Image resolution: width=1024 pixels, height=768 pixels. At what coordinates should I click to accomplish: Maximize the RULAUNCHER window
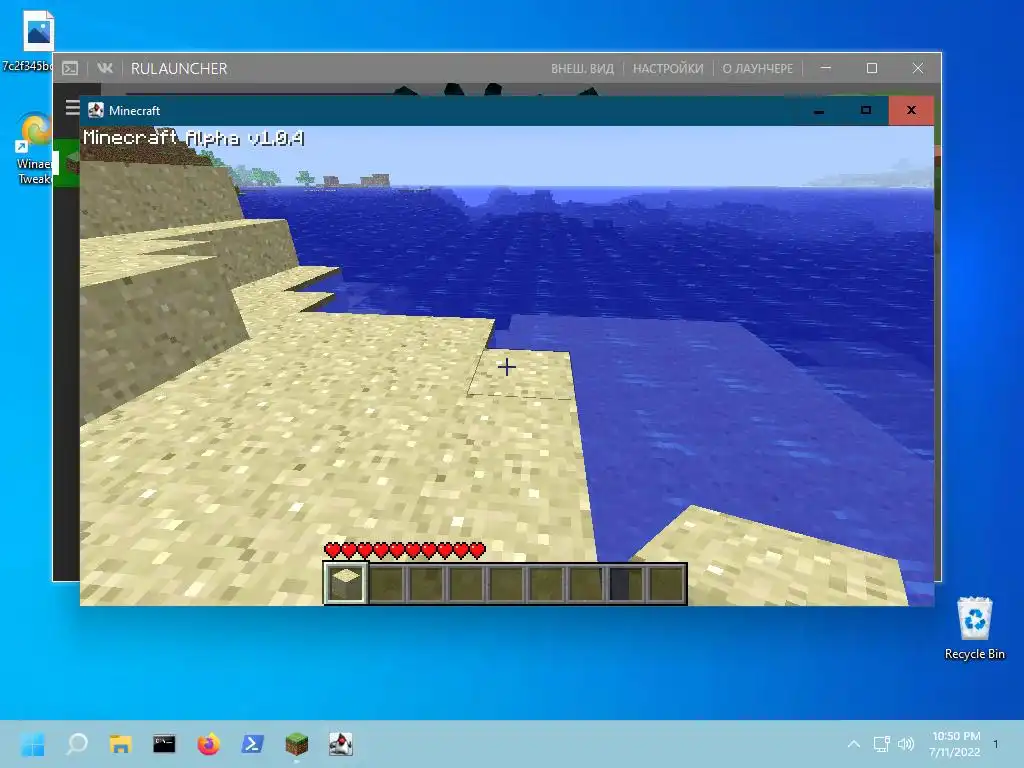pyautogui.click(x=872, y=68)
